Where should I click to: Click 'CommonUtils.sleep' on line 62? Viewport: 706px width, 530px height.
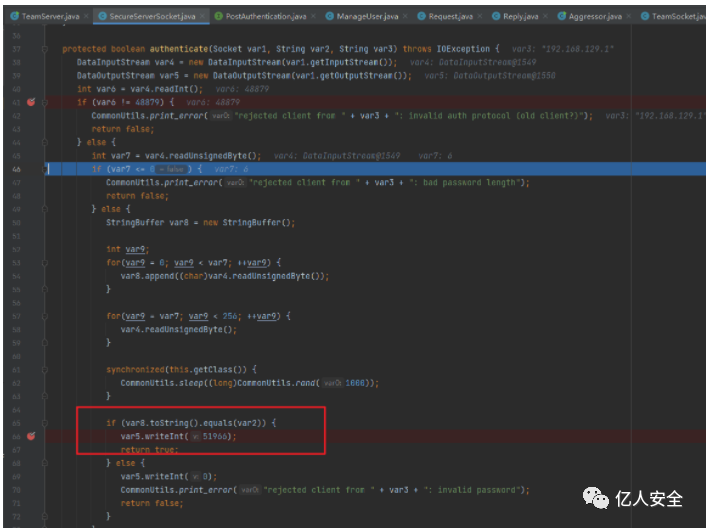click(161, 383)
